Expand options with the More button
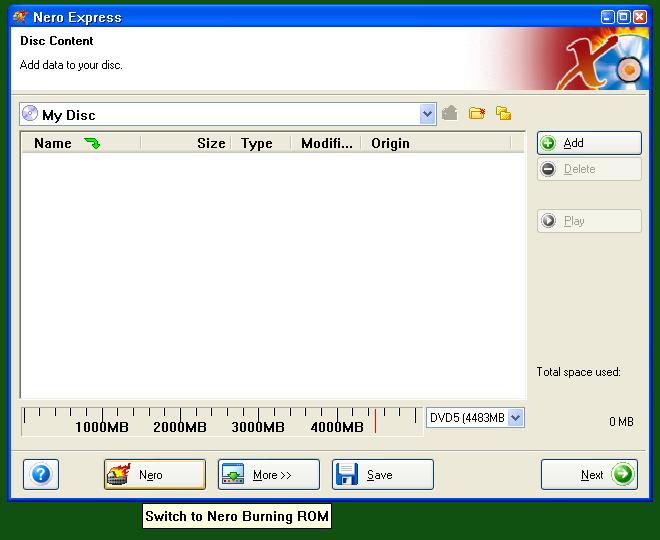Screen dimensions: 660x540 point(269,474)
